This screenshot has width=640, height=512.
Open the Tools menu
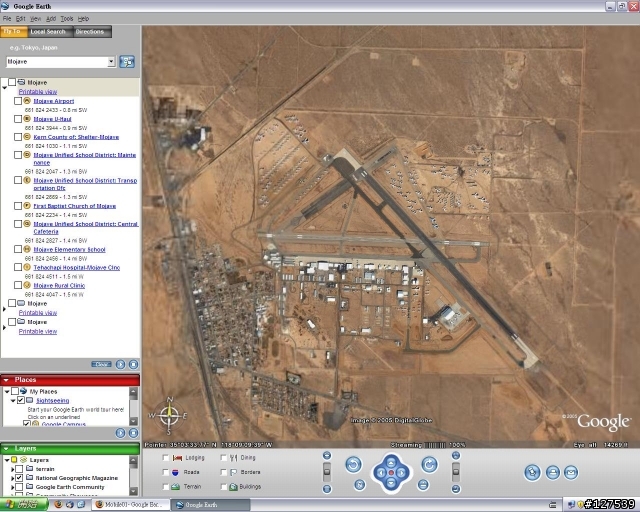pyautogui.click(x=67, y=19)
